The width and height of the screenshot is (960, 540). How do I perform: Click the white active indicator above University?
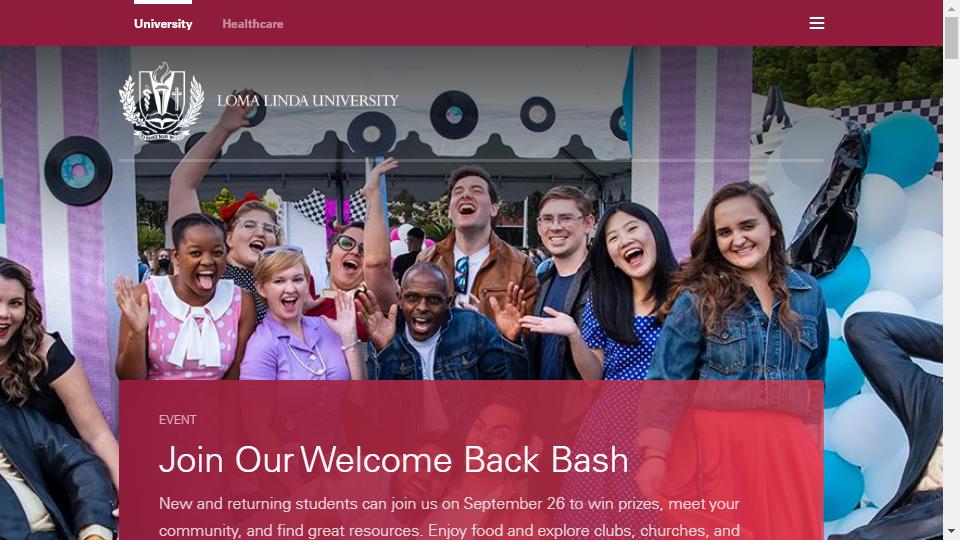tap(163, 2)
